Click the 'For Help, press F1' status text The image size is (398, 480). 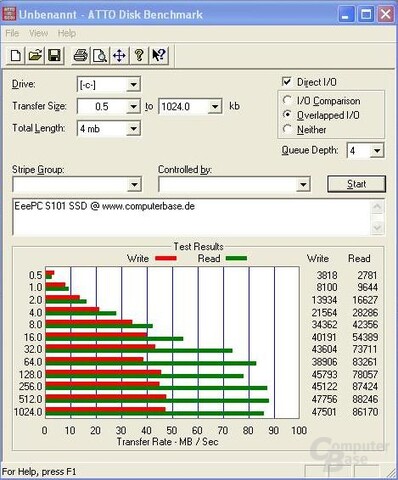(x=39, y=472)
